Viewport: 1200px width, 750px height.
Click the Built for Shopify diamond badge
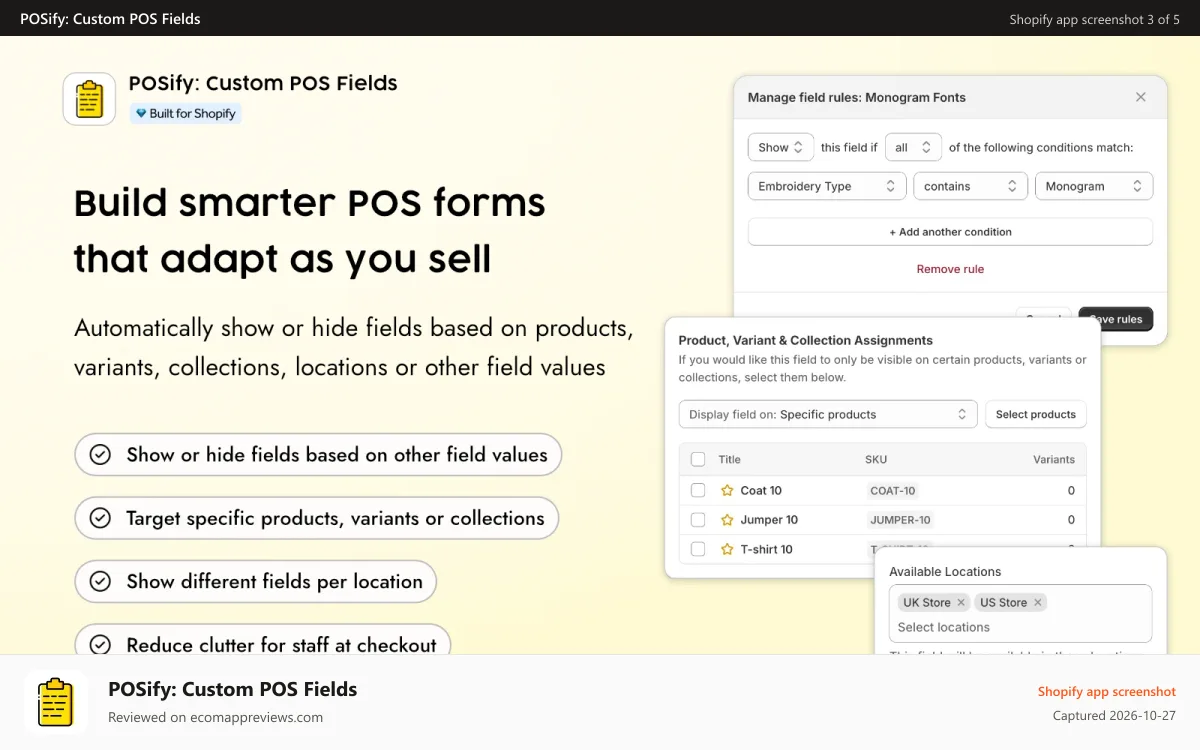[x=186, y=113]
